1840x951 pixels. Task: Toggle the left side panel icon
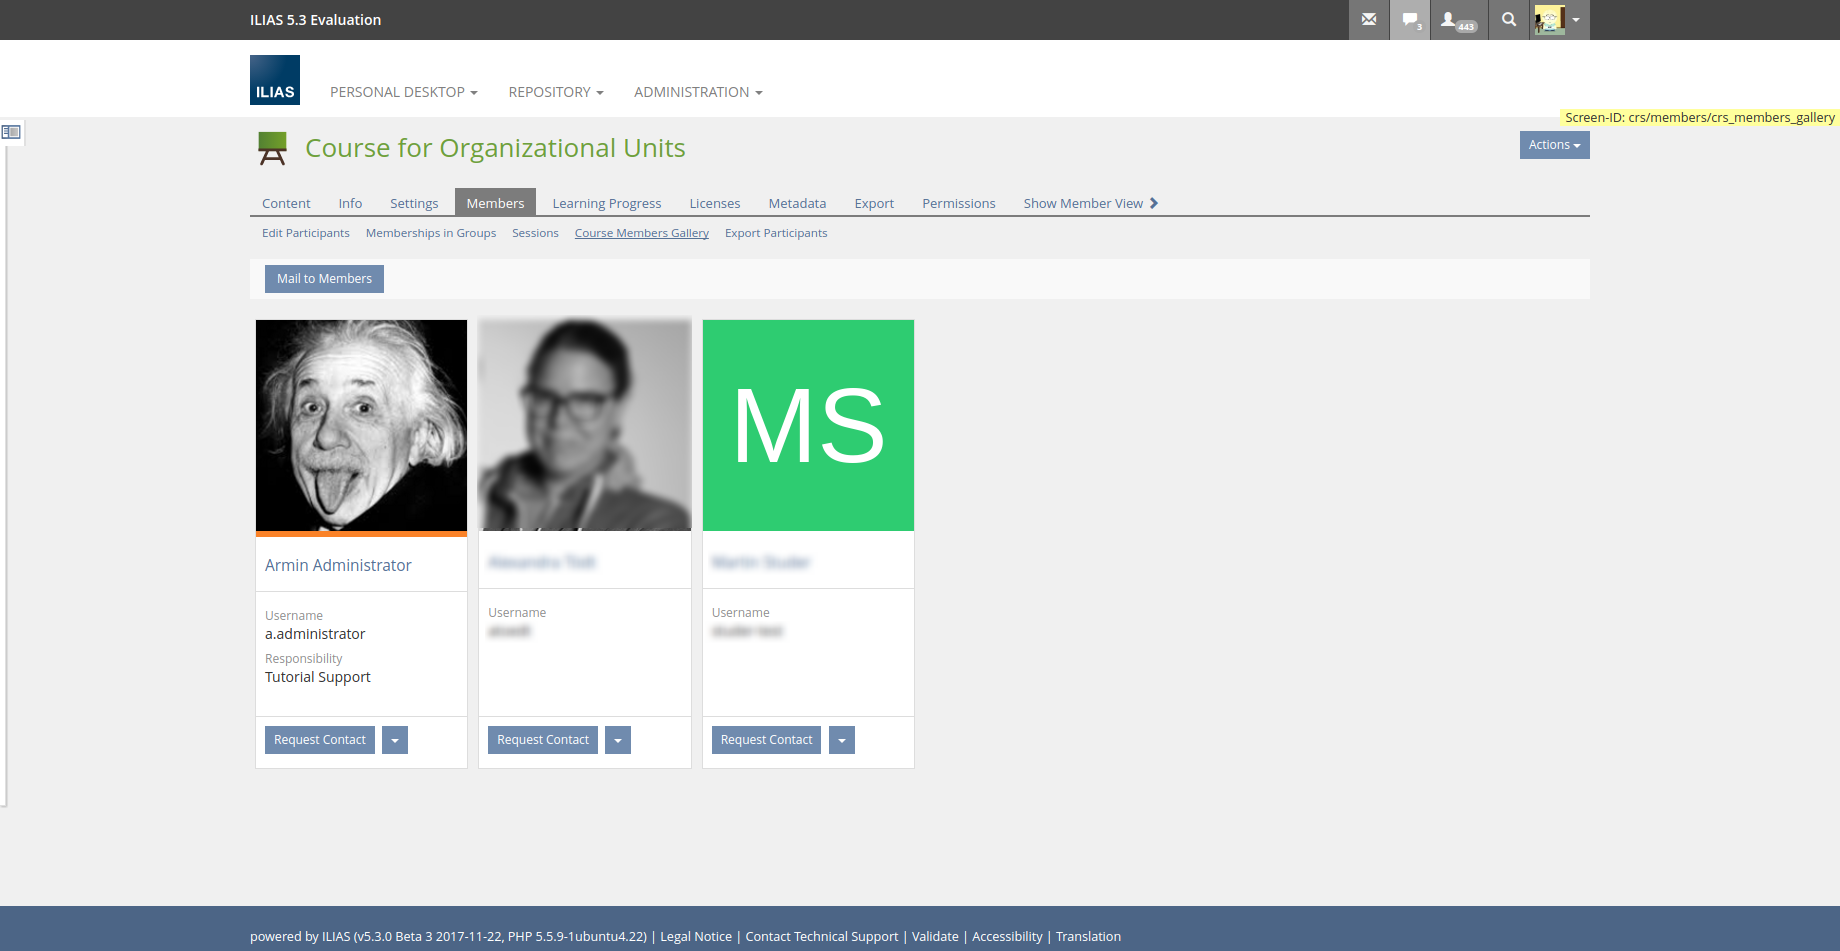tap(11, 132)
